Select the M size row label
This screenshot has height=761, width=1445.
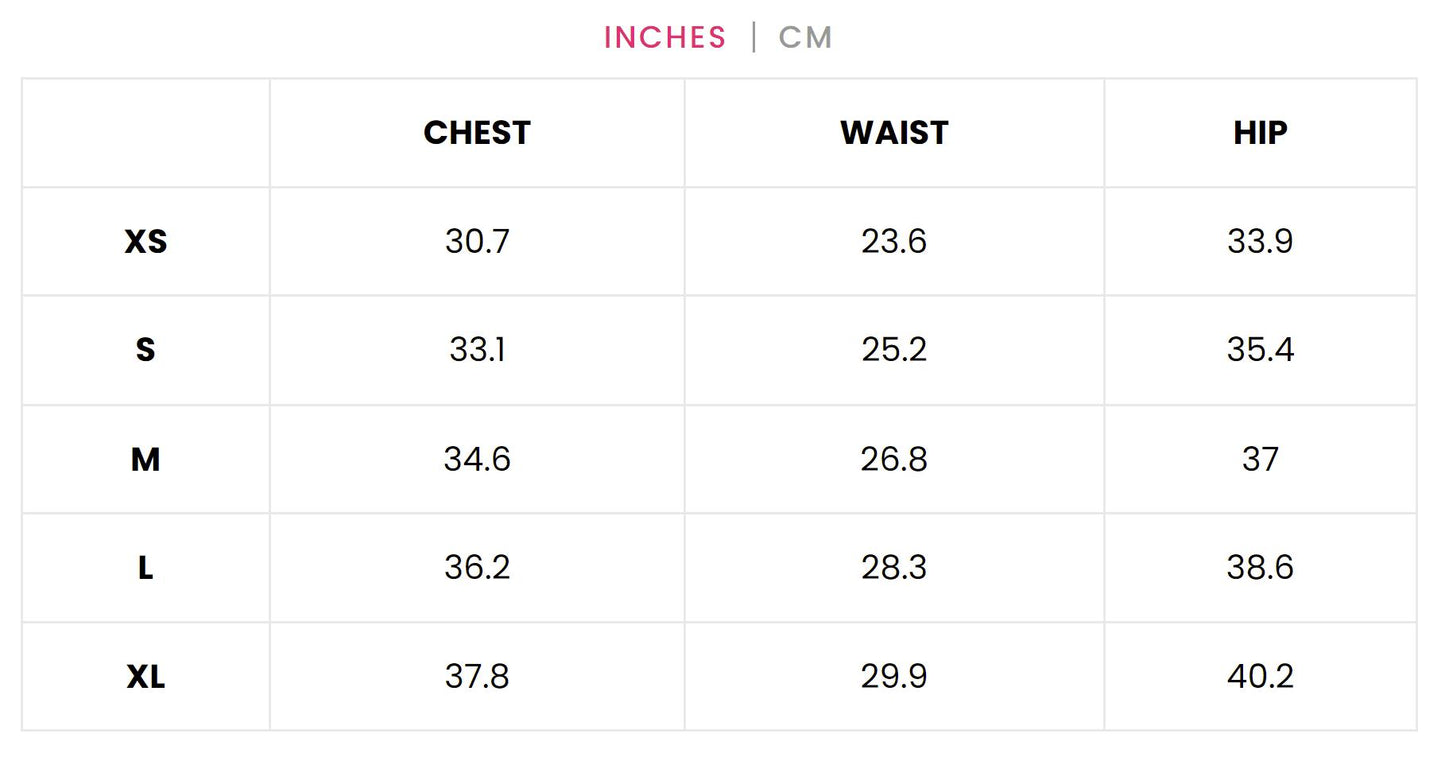point(146,460)
